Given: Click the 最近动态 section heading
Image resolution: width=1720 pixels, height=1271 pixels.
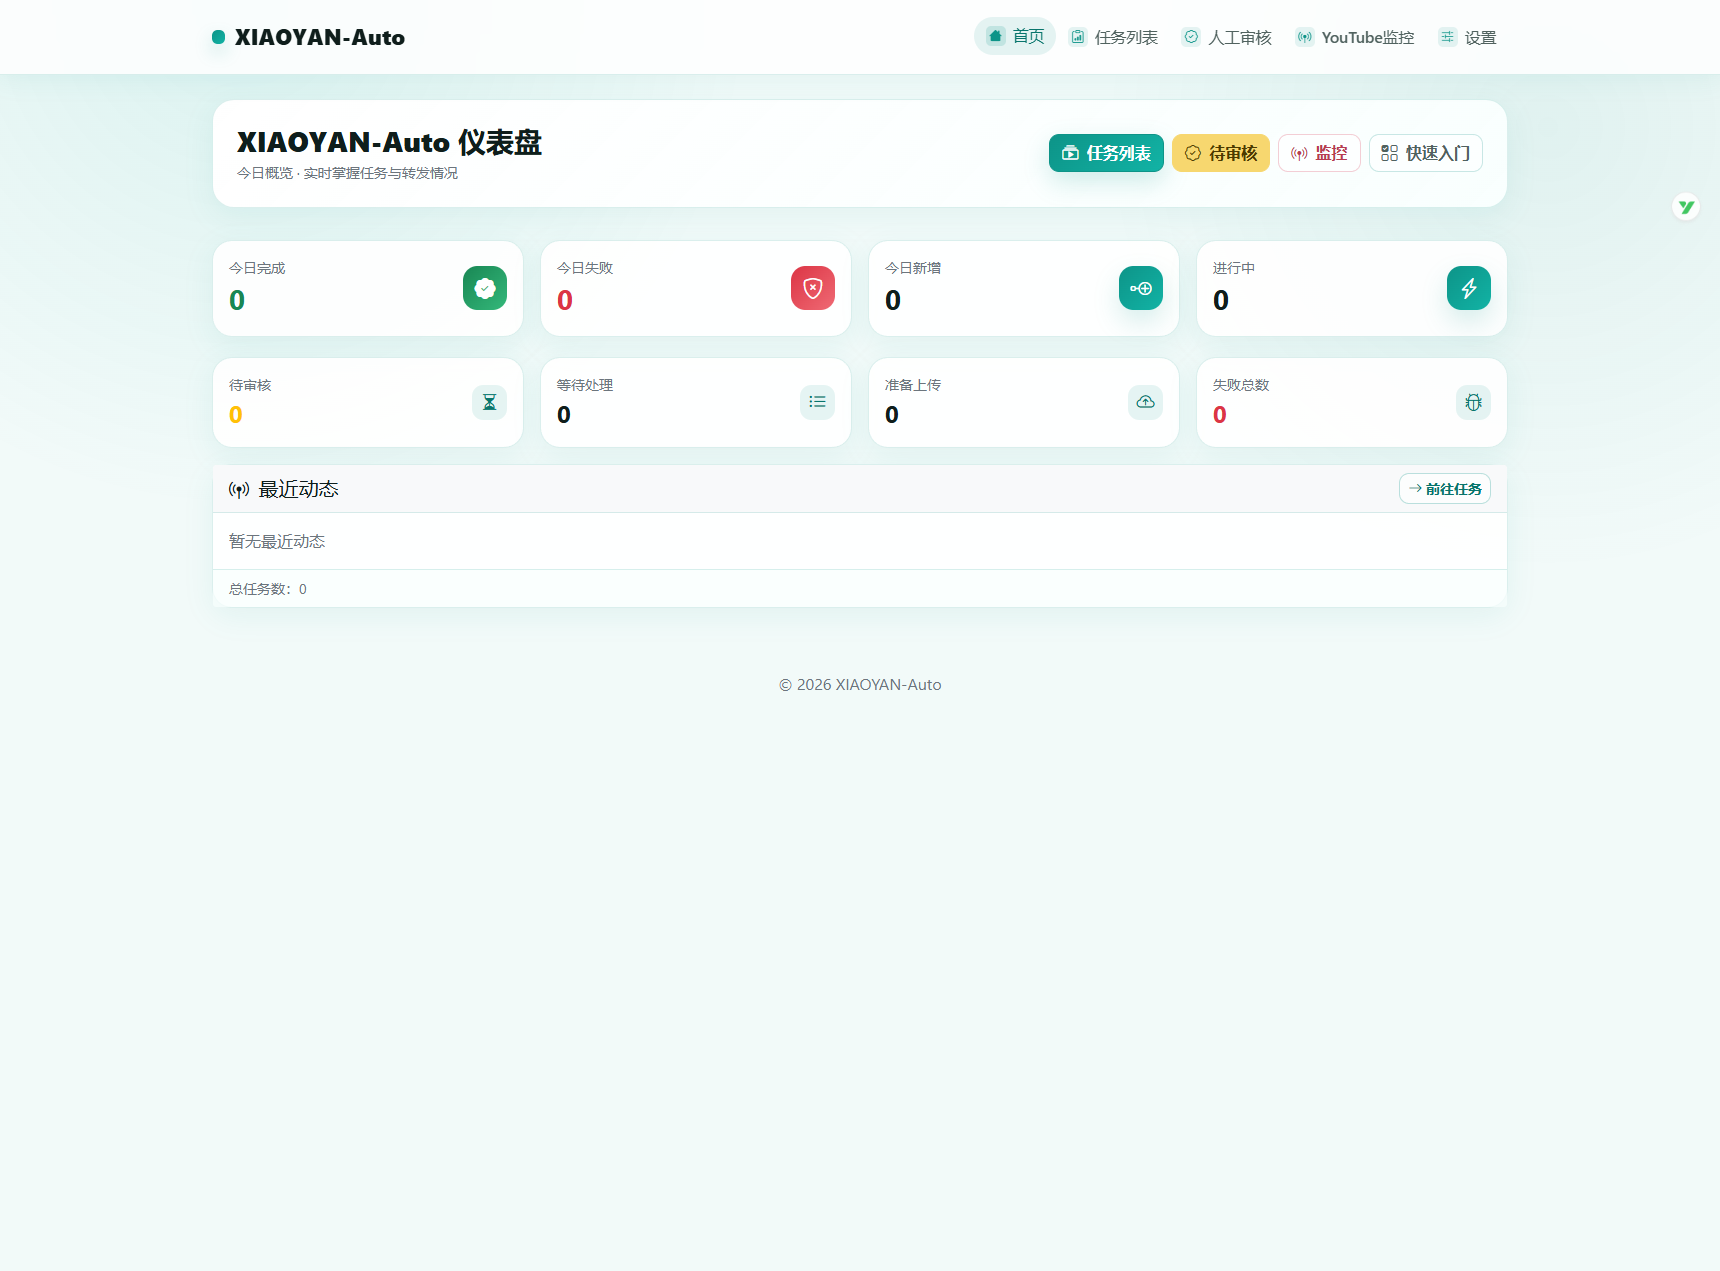Looking at the screenshot, I should point(298,489).
